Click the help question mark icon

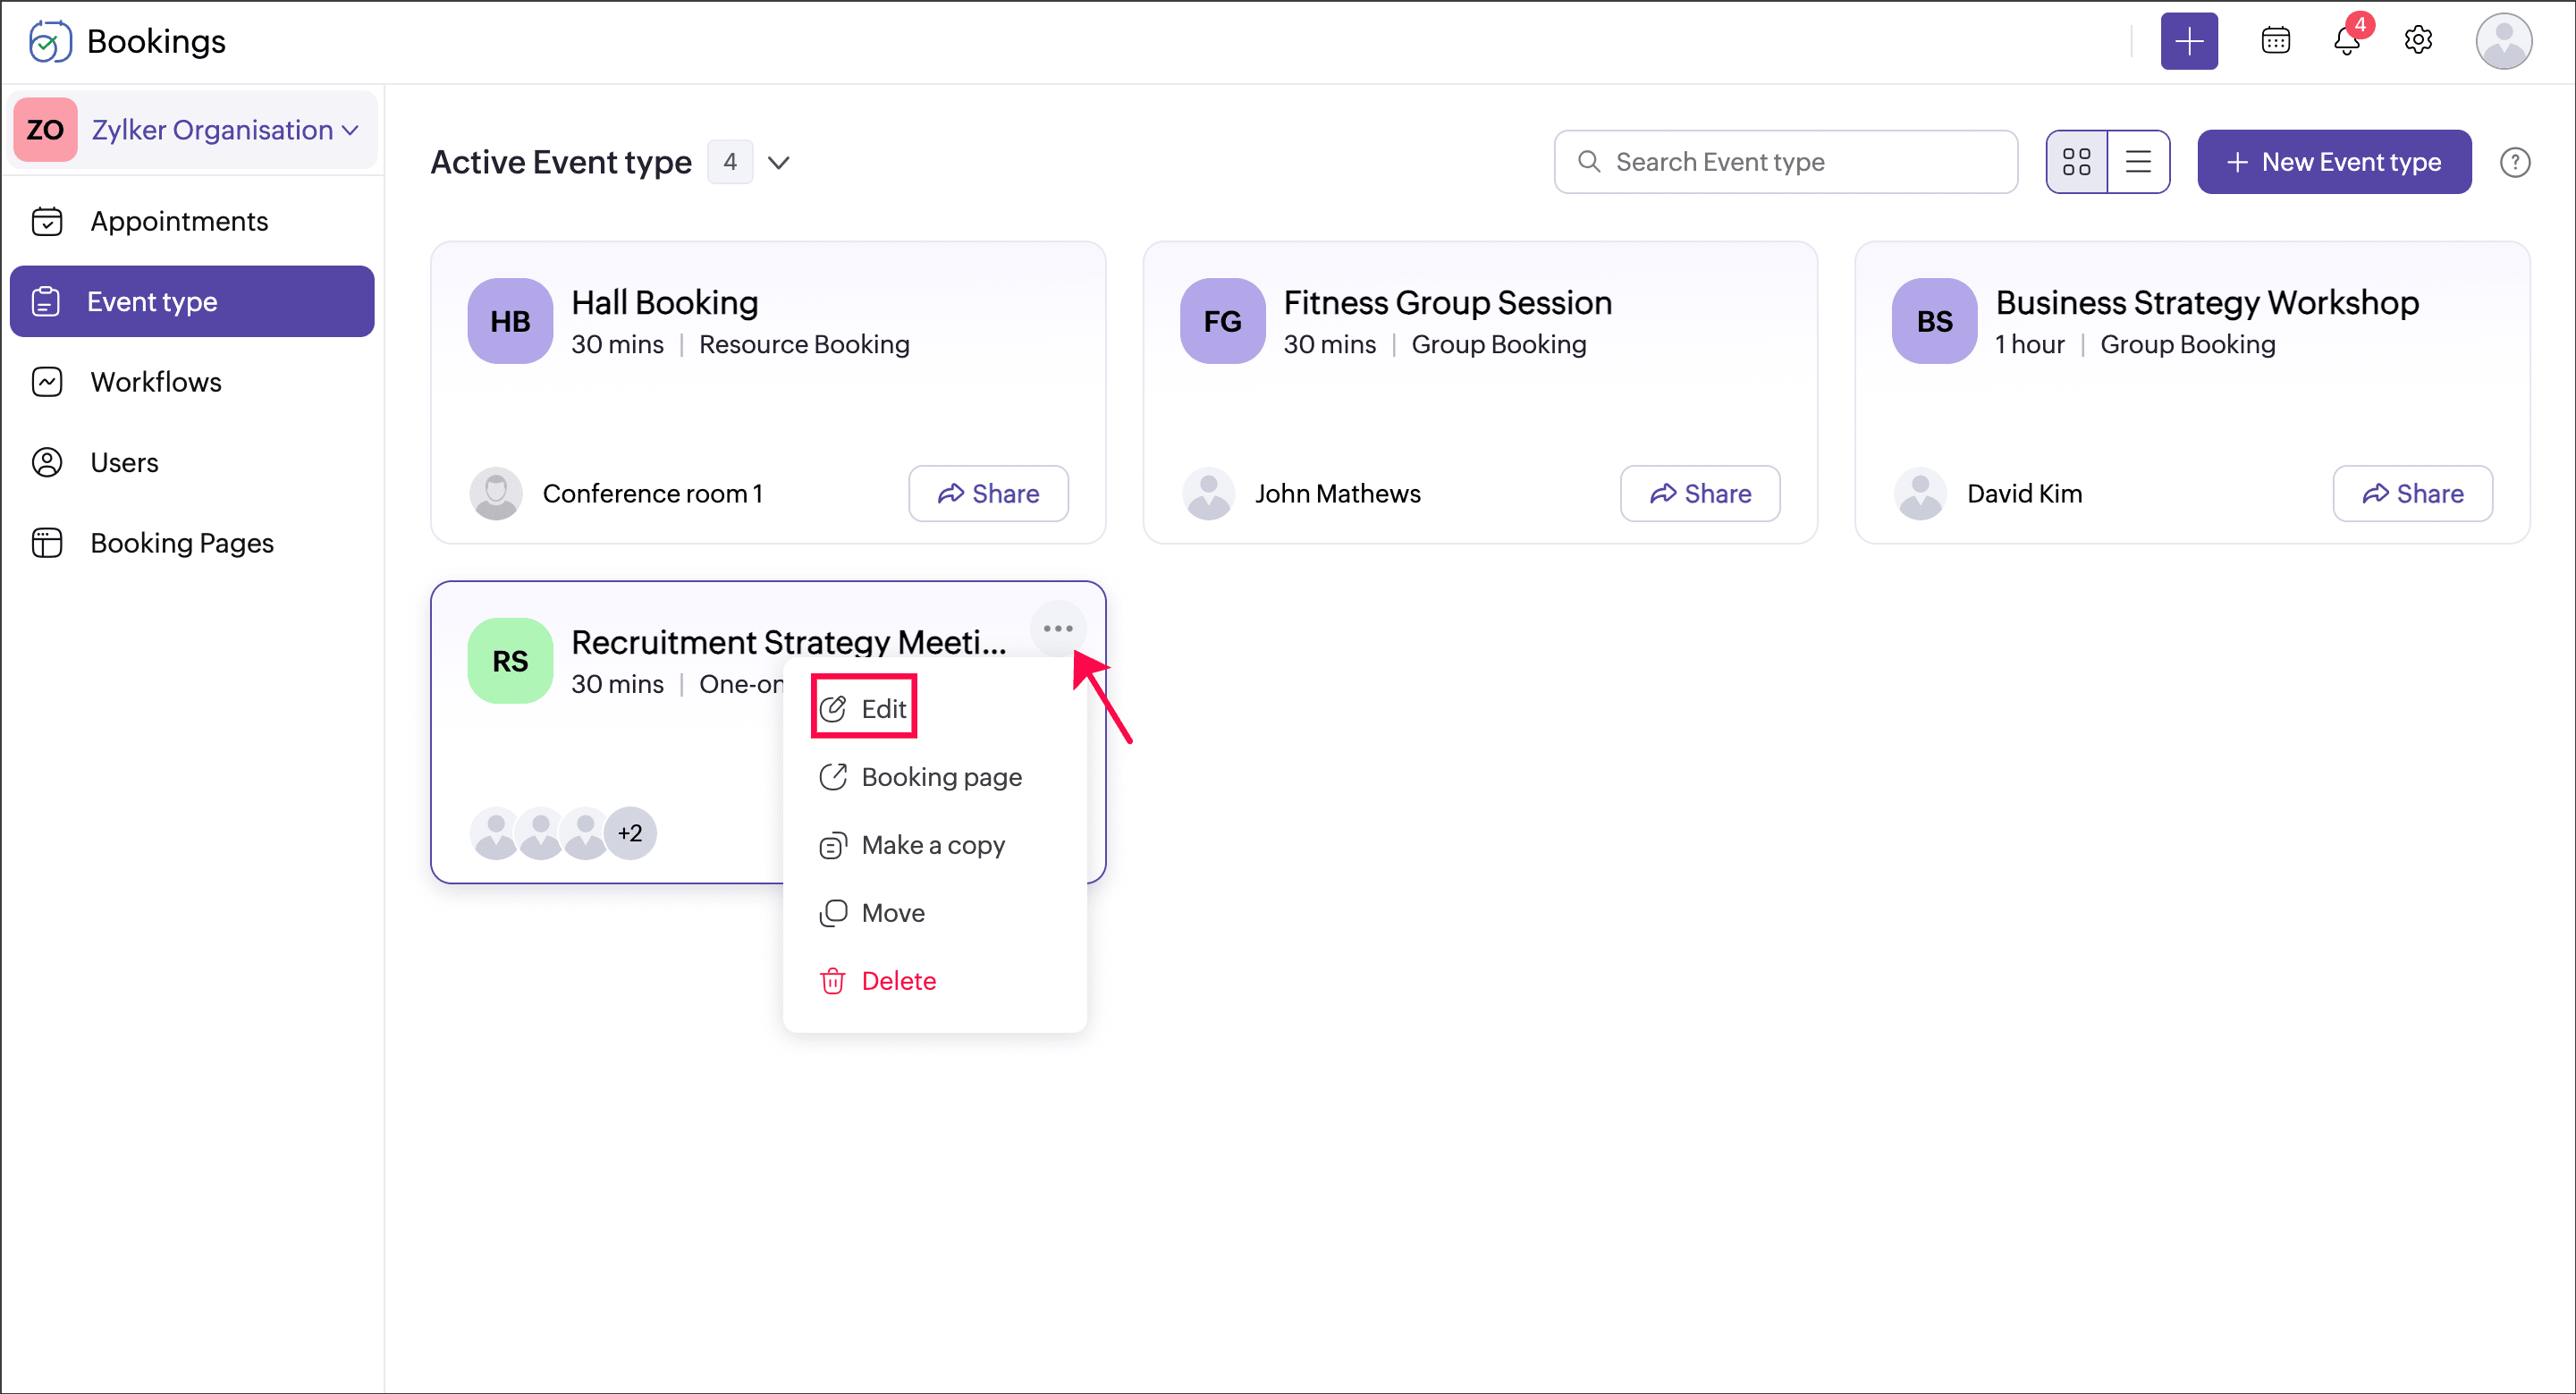(x=2514, y=162)
